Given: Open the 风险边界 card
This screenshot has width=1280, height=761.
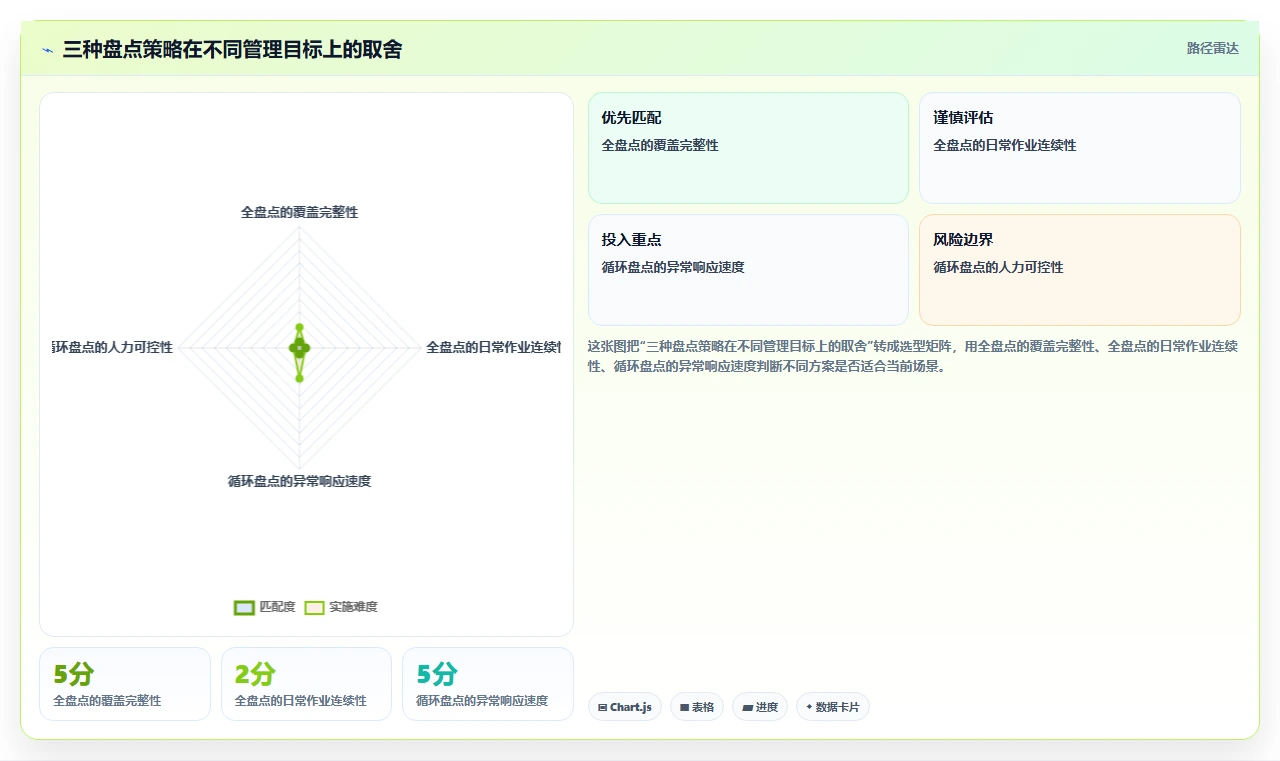Looking at the screenshot, I should [x=1080, y=270].
